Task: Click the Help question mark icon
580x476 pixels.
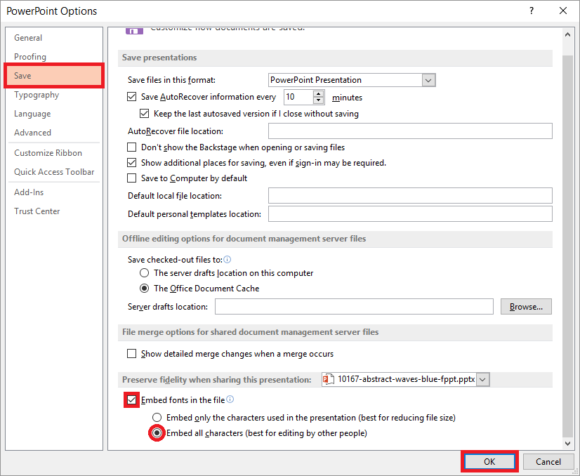Action: (531, 11)
